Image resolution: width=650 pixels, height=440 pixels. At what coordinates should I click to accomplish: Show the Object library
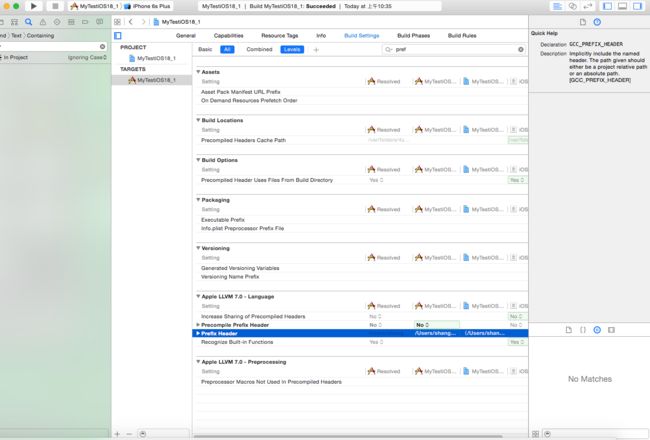[x=597, y=330]
